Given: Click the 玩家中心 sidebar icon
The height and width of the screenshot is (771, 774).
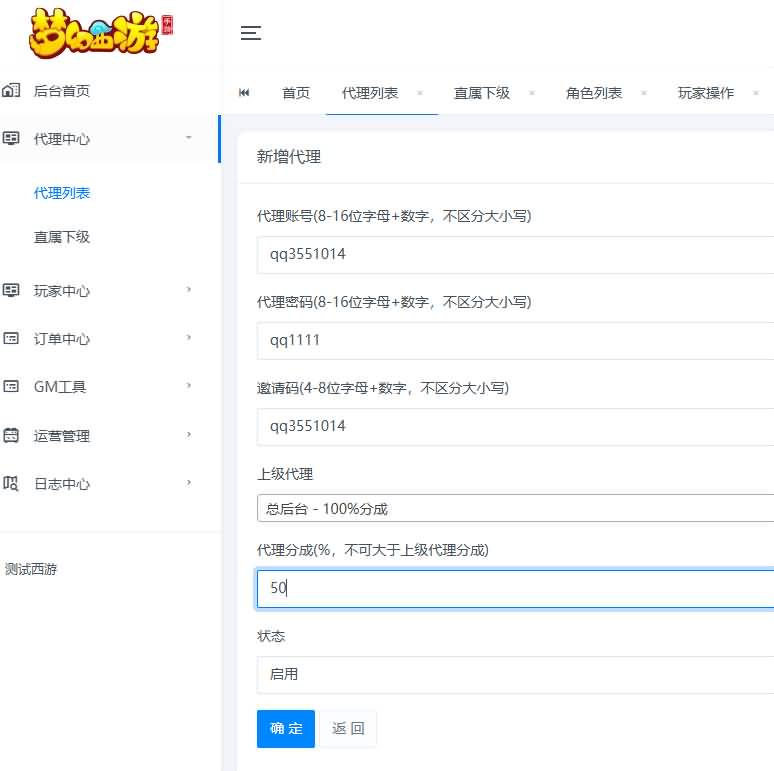Looking at the screenshot, I should click(x=11, y=290).
